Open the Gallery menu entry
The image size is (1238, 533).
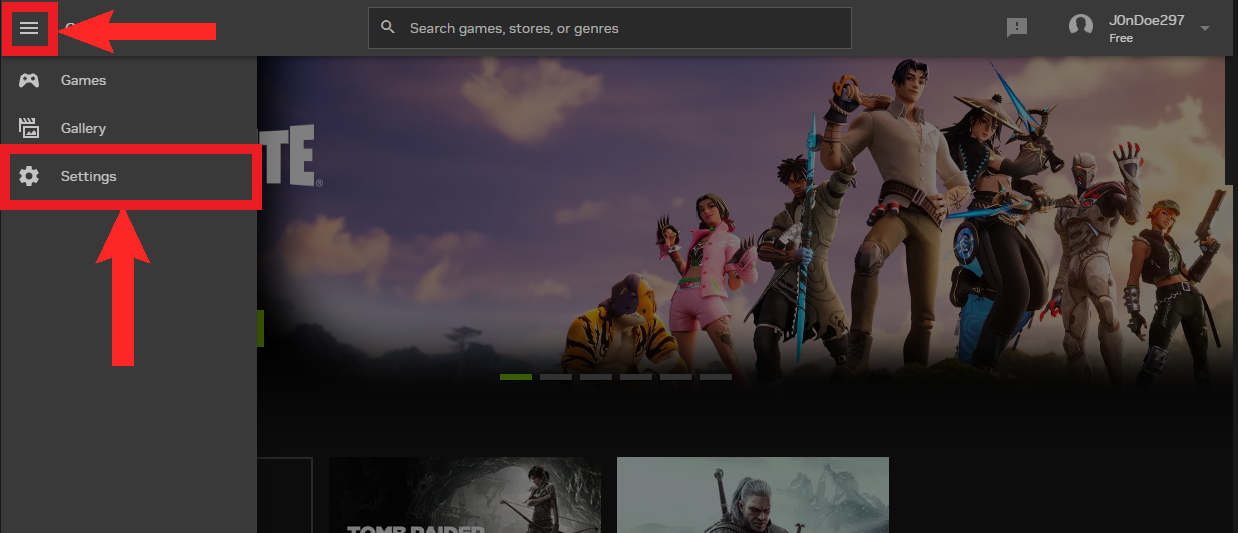pyautogui.click(x=128, y=128)
